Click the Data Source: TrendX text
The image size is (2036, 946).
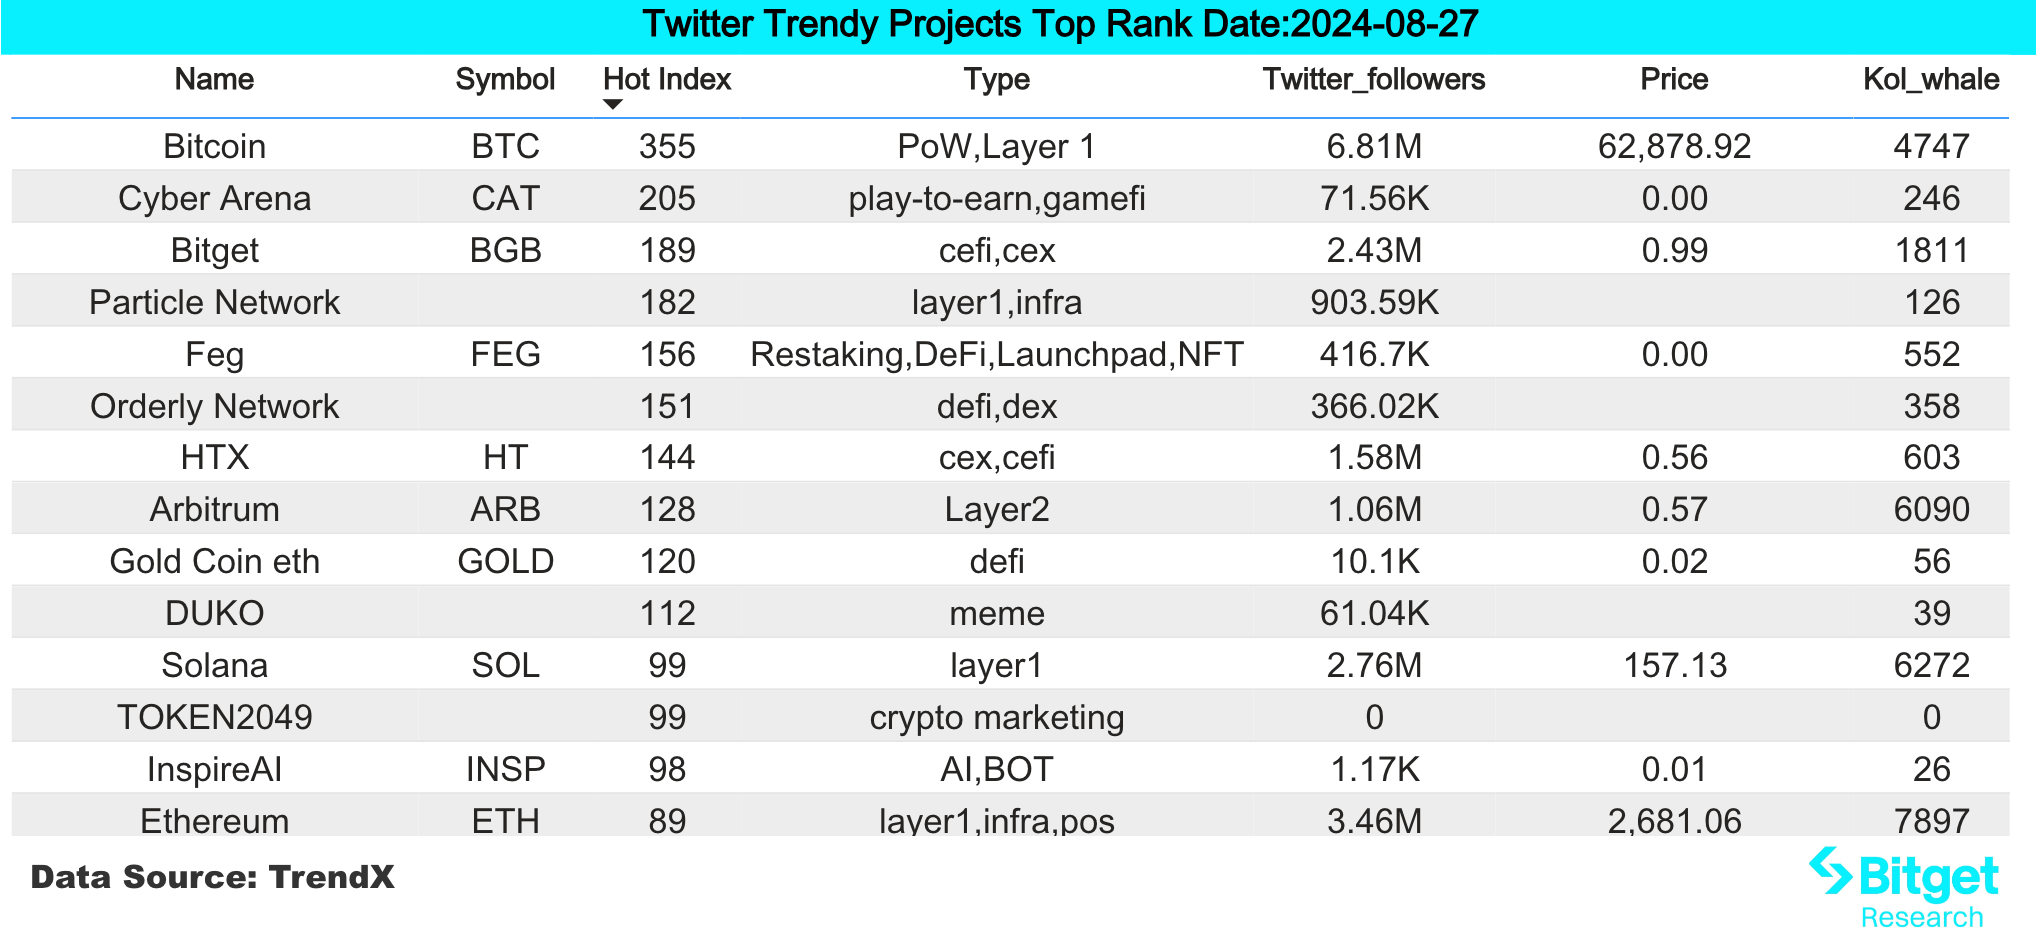pyautogui.click(x=212, y=878)
